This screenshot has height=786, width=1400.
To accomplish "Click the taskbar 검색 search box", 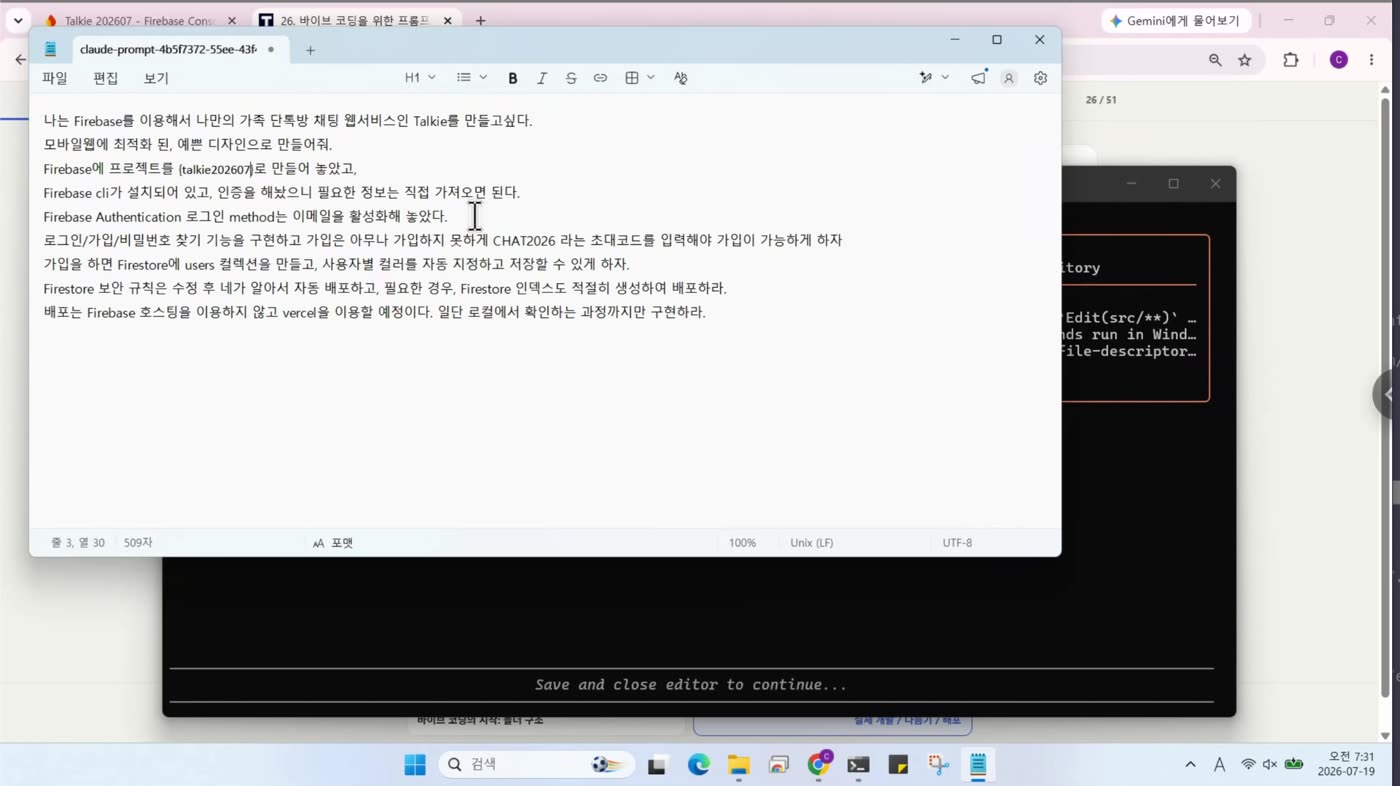I will tap(536, 765).
